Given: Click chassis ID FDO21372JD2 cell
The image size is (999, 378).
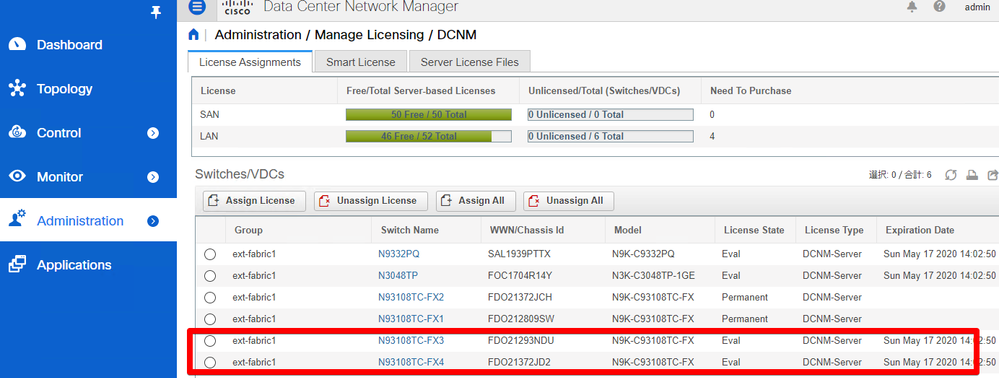Looking at the screenshot, I should [x=519, y=363].
